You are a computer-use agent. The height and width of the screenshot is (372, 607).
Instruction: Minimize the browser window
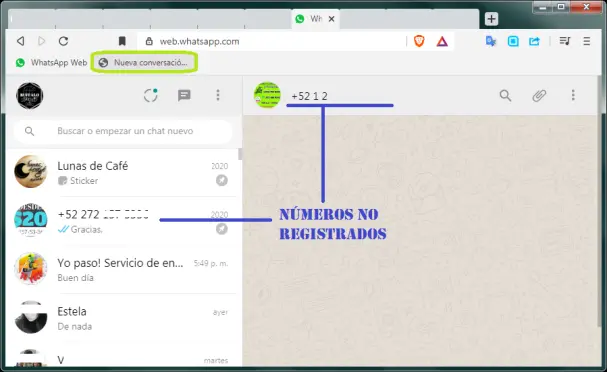[542, 7]
